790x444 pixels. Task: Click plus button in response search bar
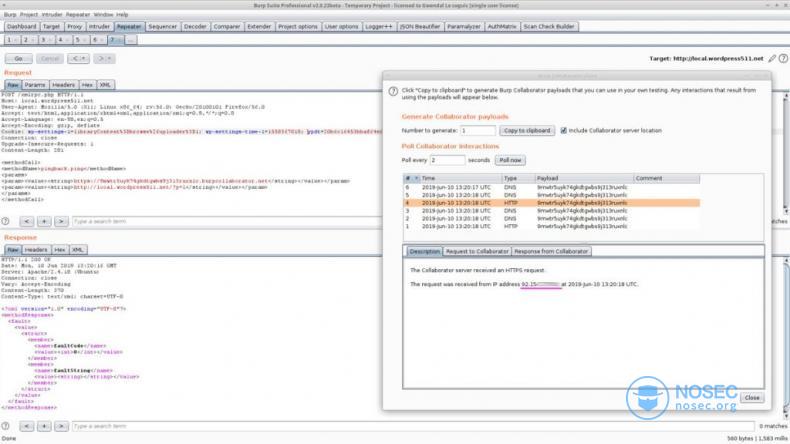pos(44,426)
